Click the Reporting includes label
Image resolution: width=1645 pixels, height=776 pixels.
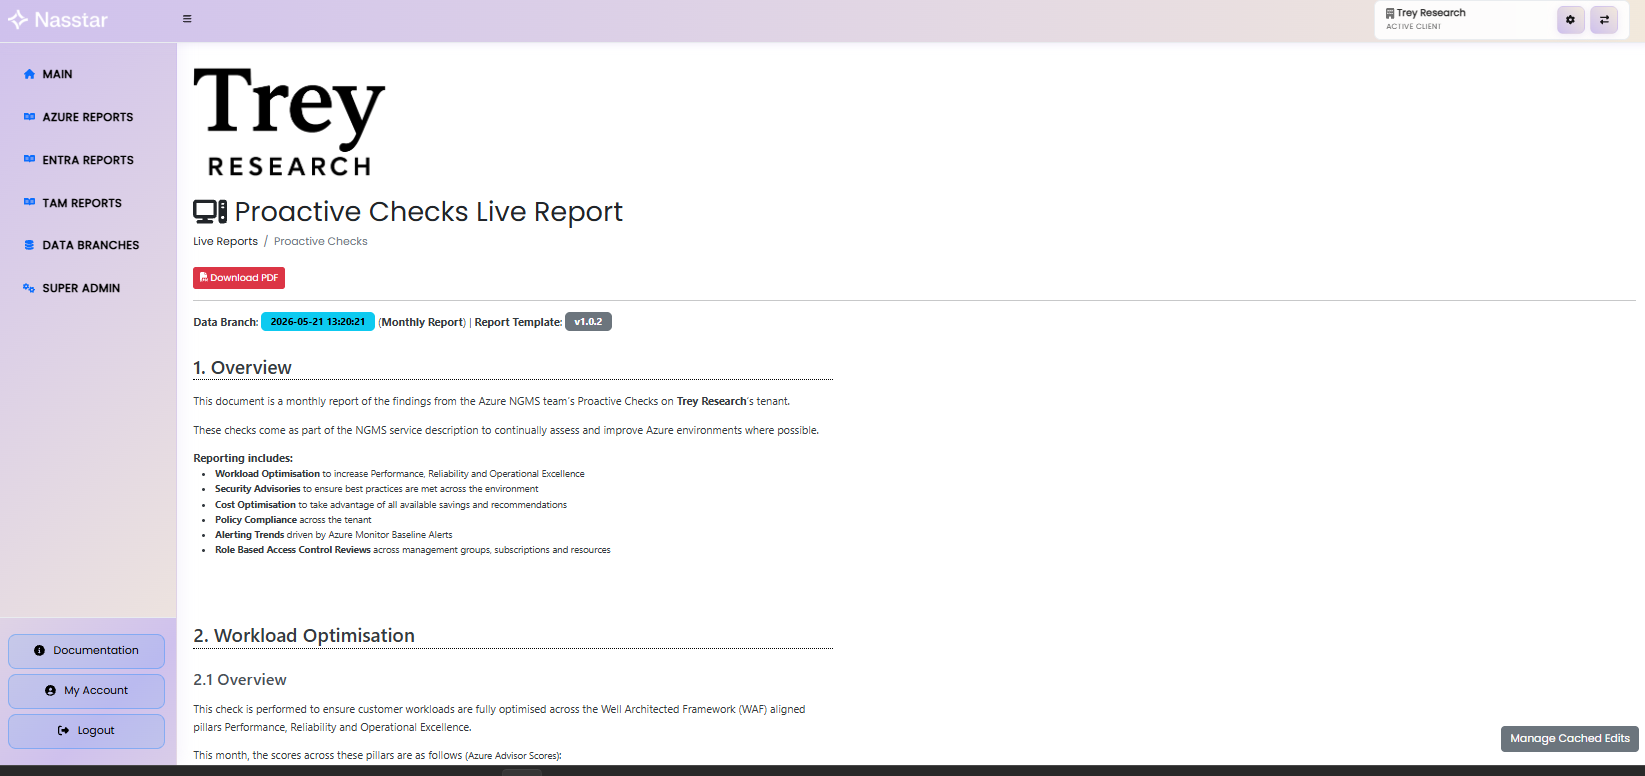click(243, 458)
